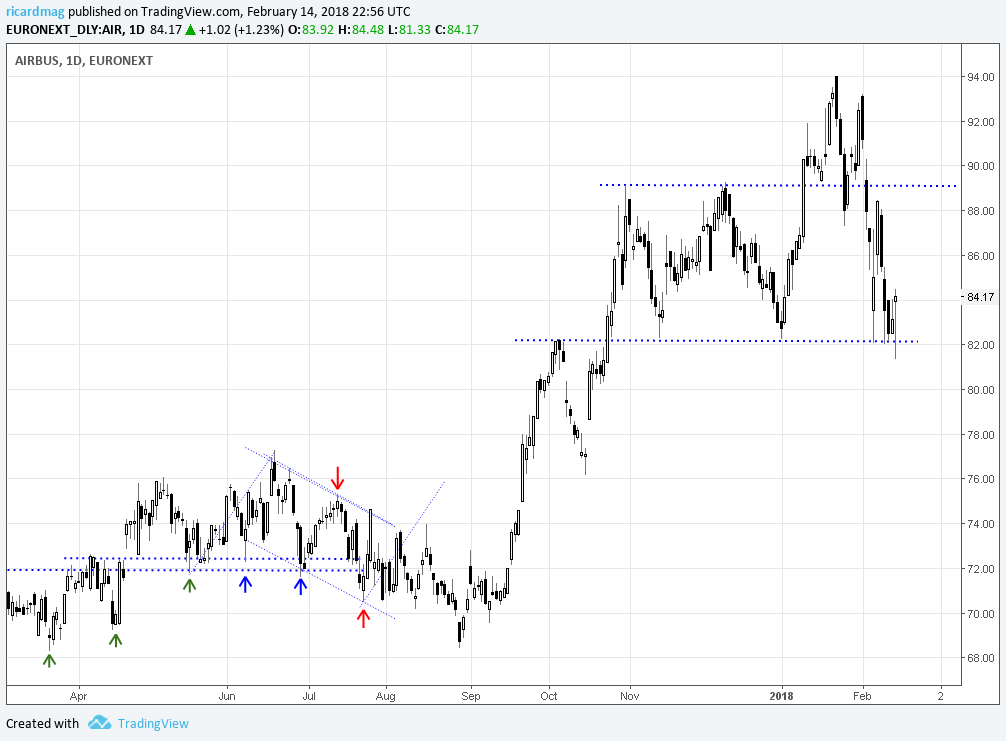Click the L:81.33 low value
The height and width of the screenshot is (741, 1006).
click(x=409, y=30)
